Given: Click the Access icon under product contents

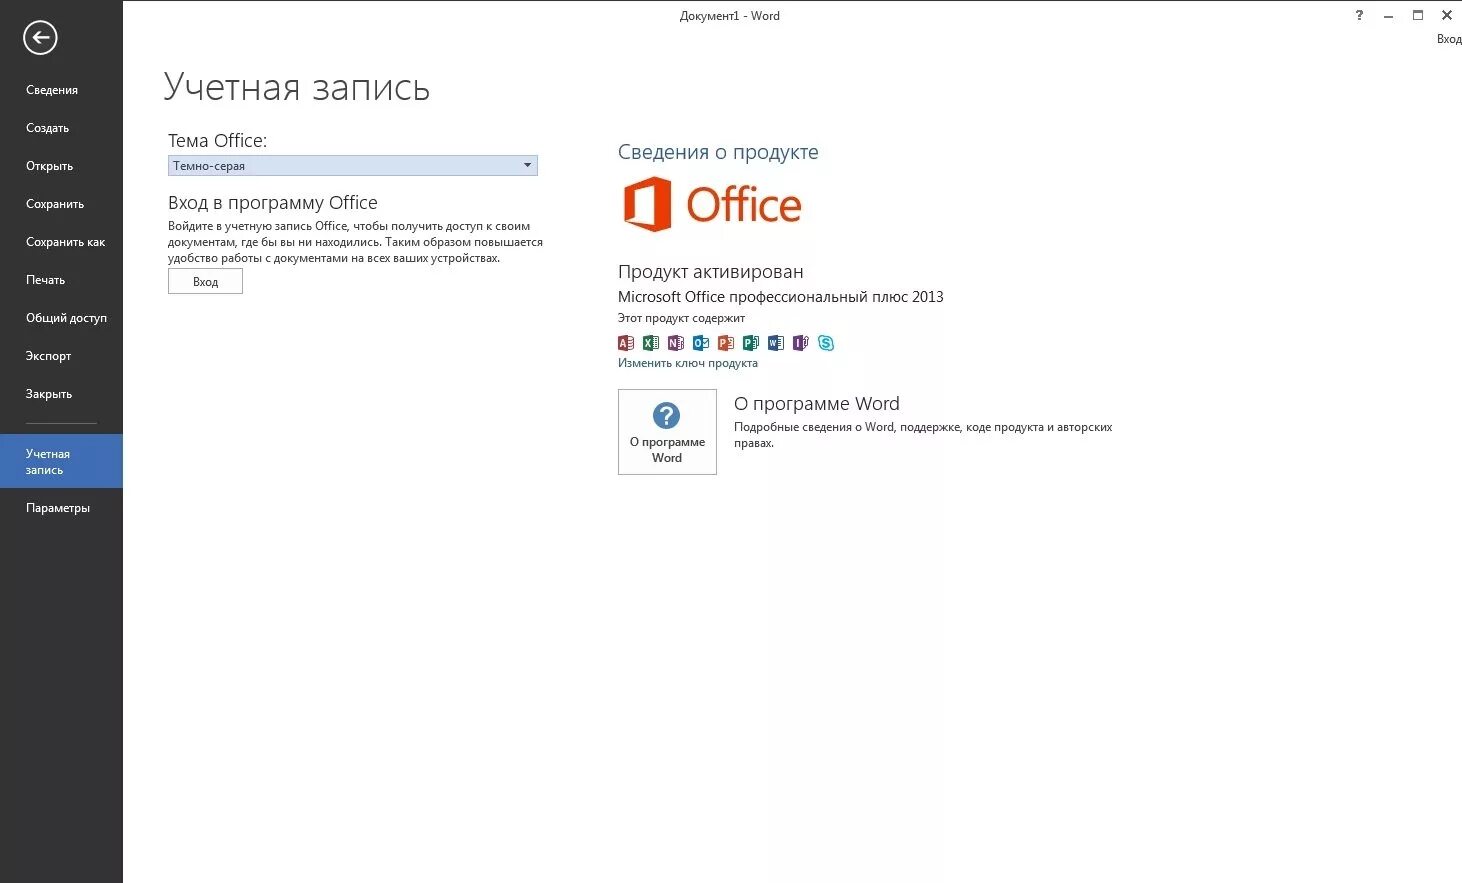Looking at the screenshot, I should point(626,343).
